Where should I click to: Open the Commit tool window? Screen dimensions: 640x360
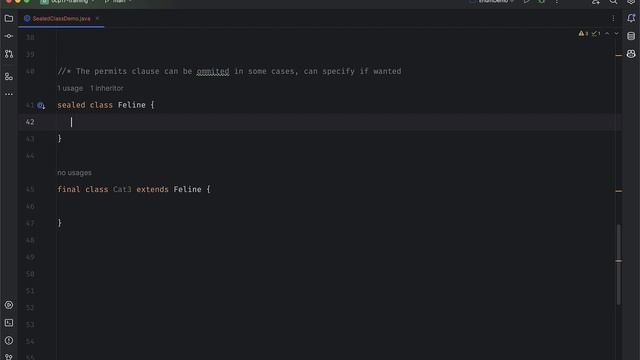pos(9,36)
